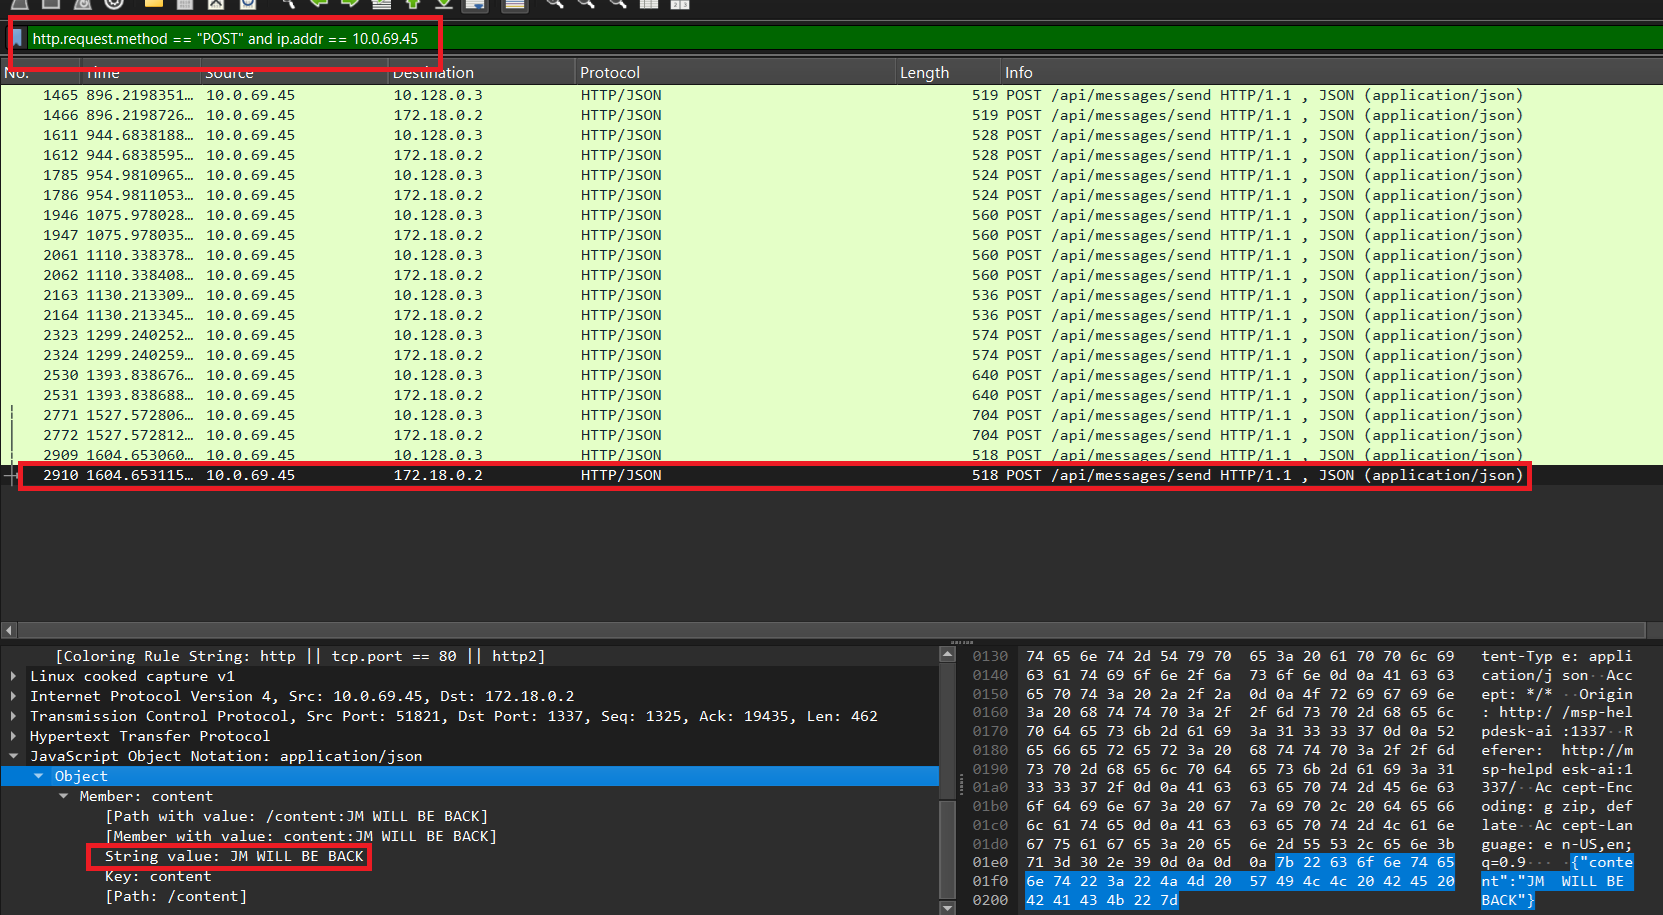Open a capture file with the folder icon
Image resolution: width=1663 pixels, height=915 pixels.
click(x=153, y=3)
